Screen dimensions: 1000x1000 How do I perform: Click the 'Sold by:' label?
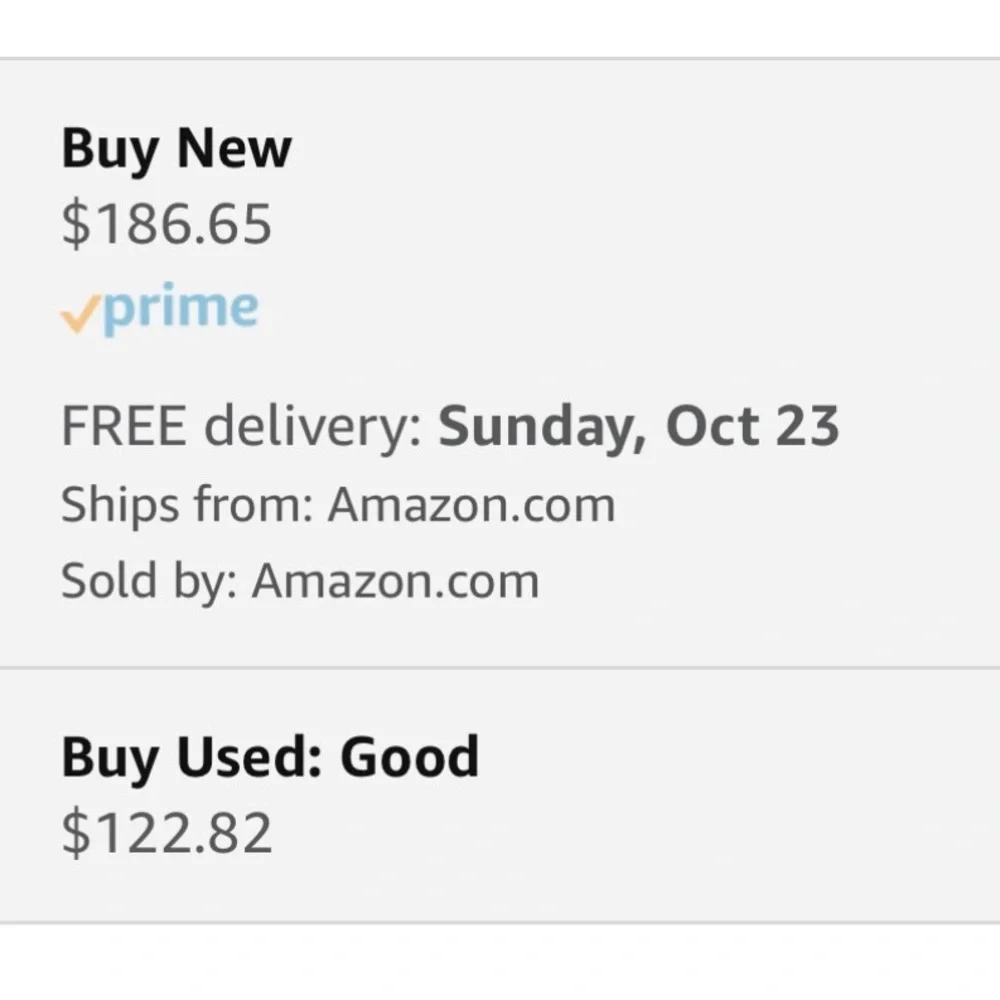[149, 581]
